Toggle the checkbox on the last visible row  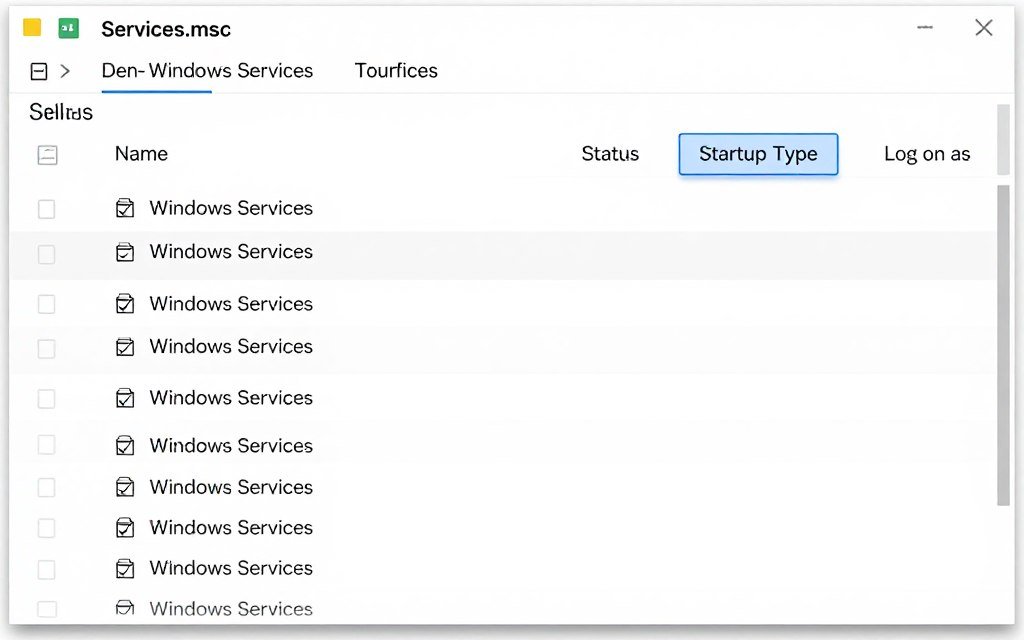46,608
